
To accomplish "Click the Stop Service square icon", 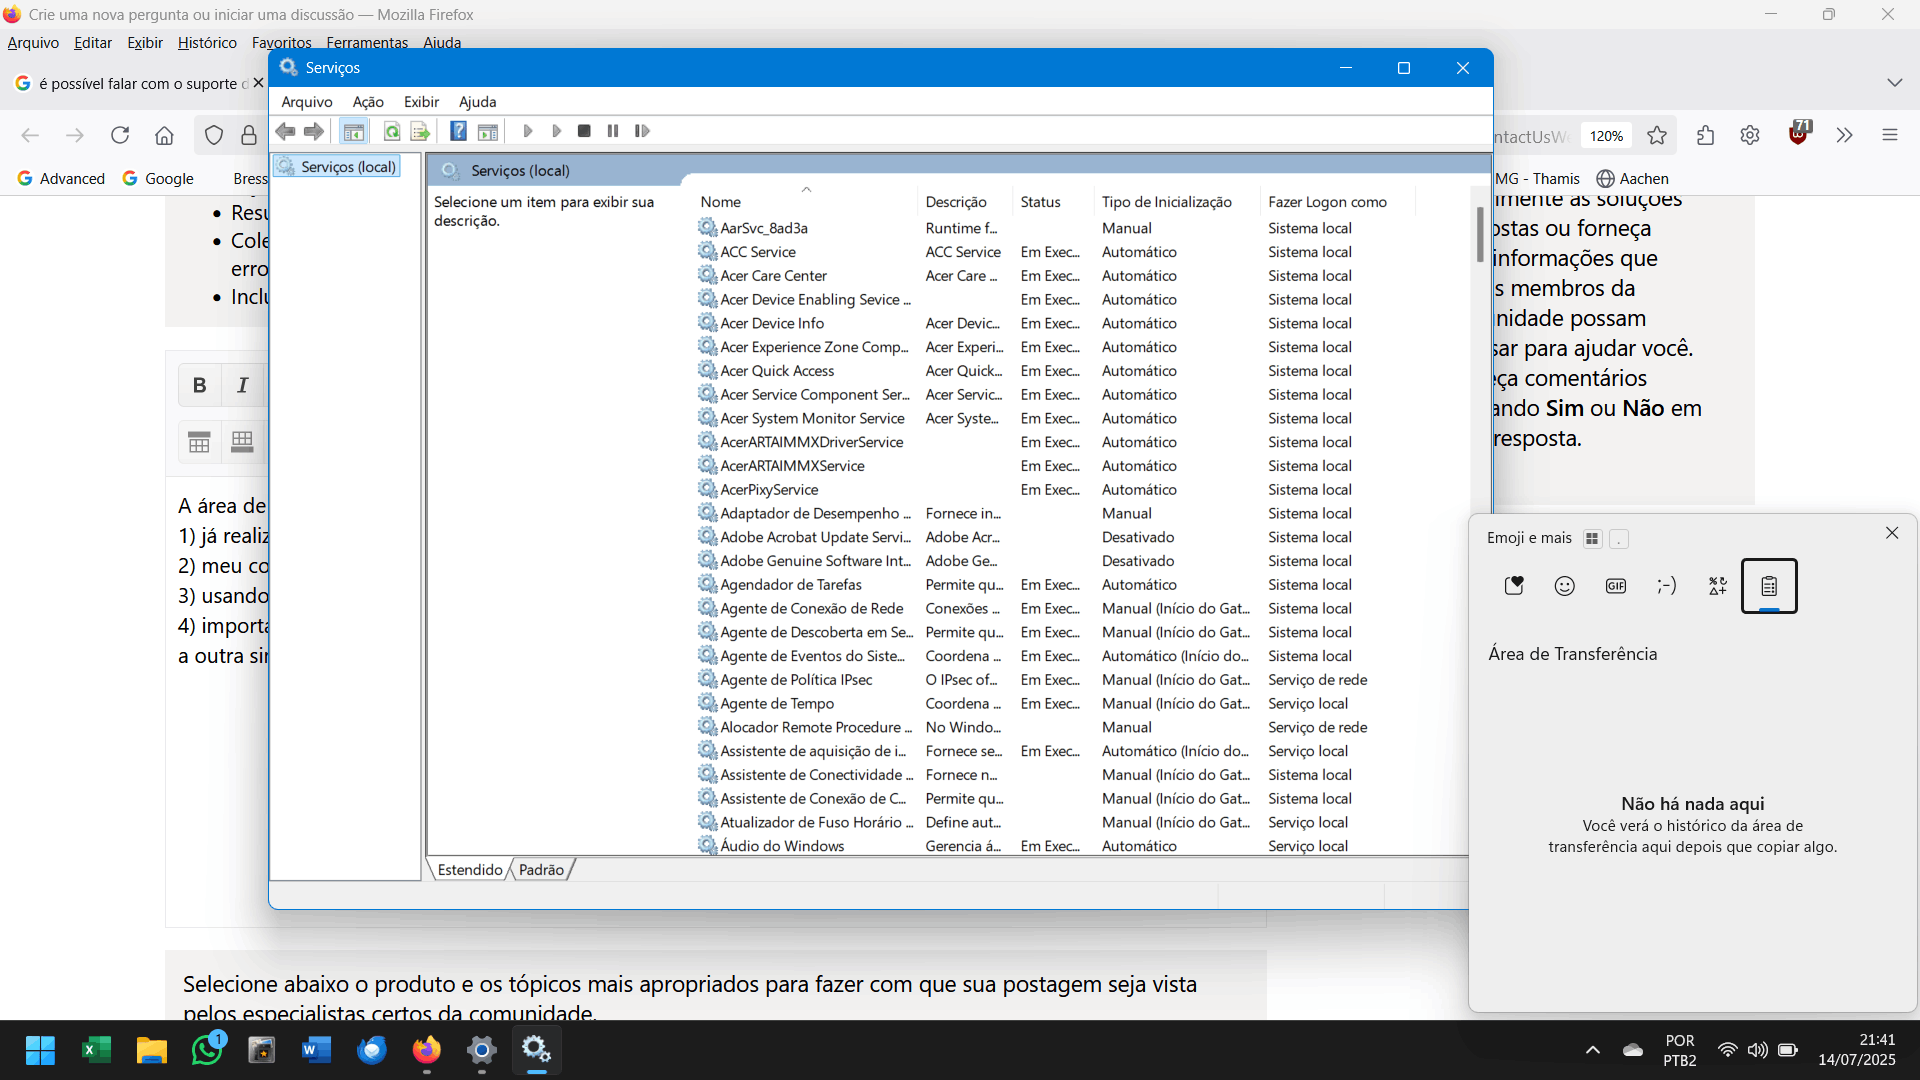I will point(584,131).
